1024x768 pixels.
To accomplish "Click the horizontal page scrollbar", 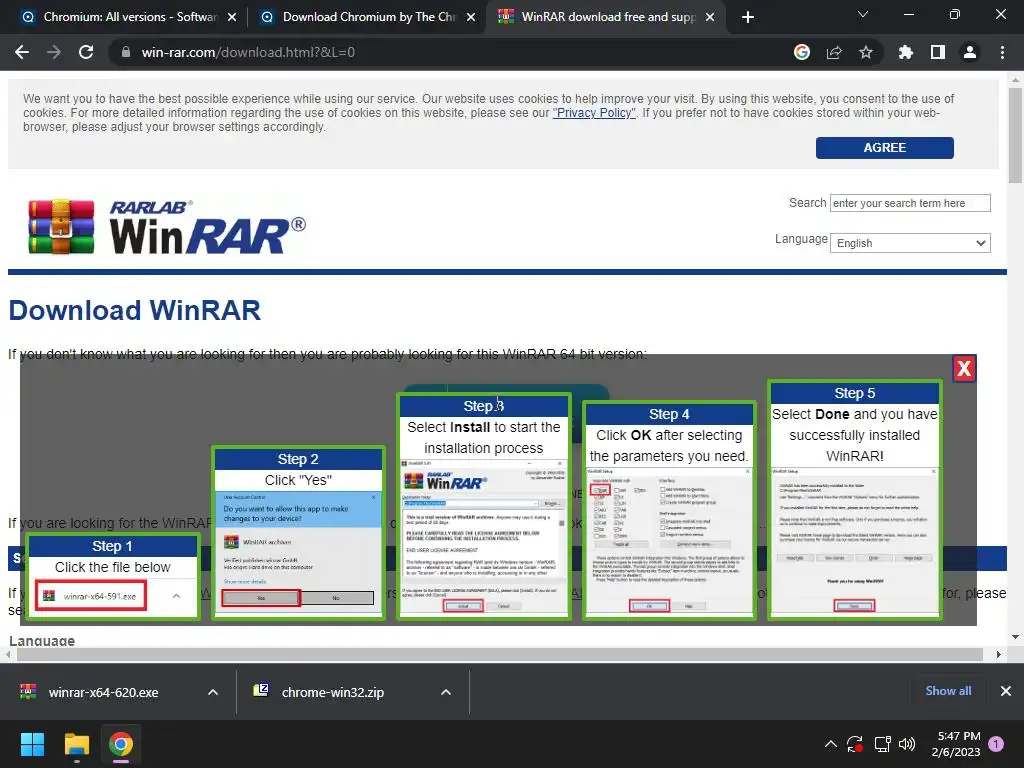I will (499, 654).
